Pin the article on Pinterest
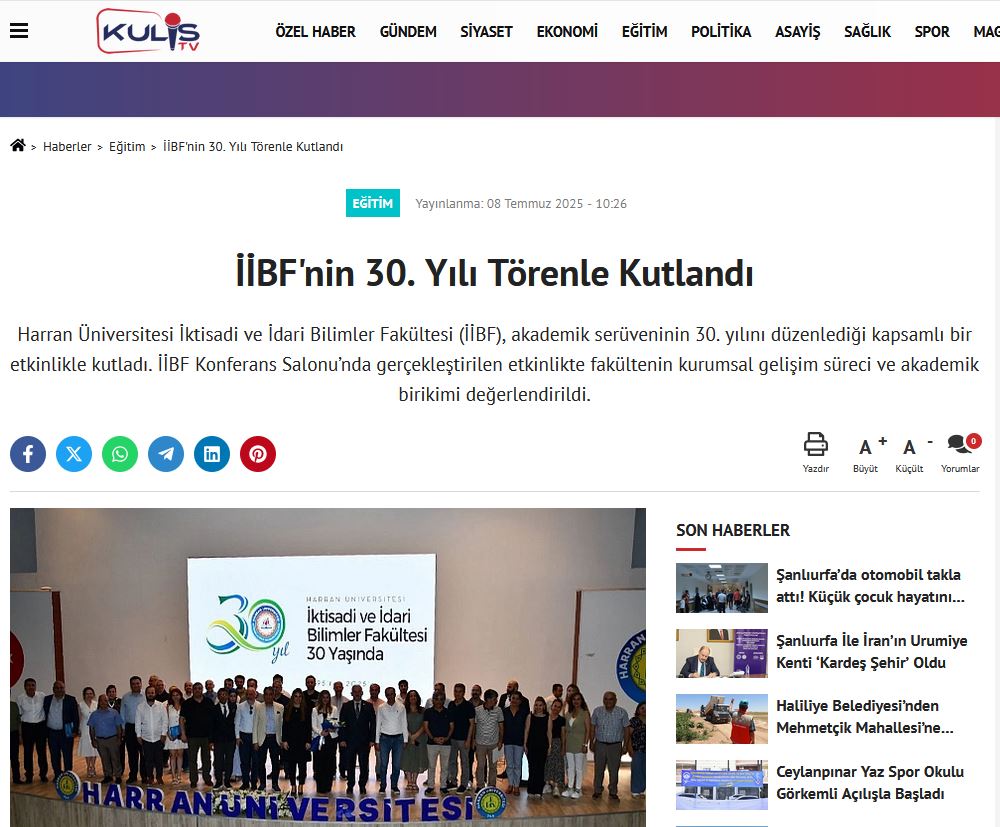 [x=258, y=454]
